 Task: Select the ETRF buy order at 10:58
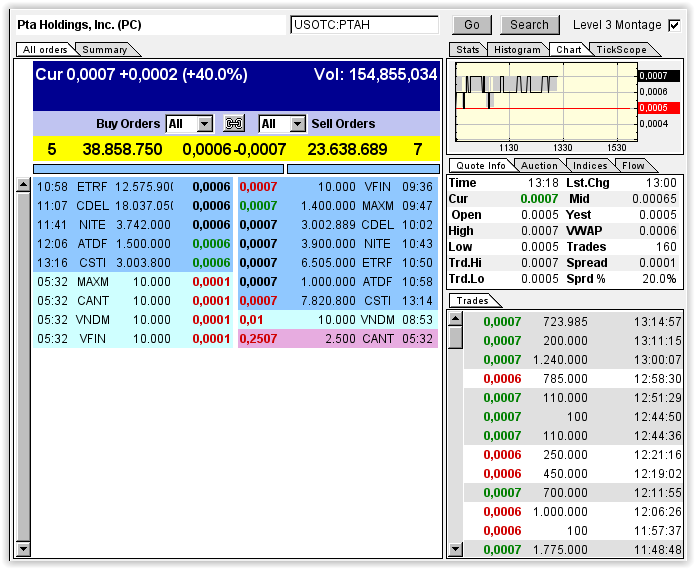pos(133,187)
